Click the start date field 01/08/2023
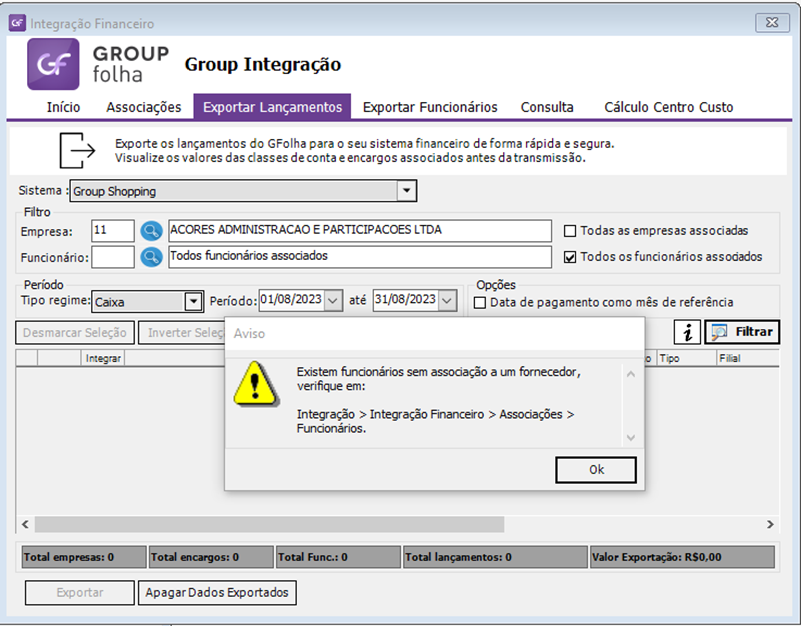The width and height of the screenshot is (801, 626). [x=292, y=300]
